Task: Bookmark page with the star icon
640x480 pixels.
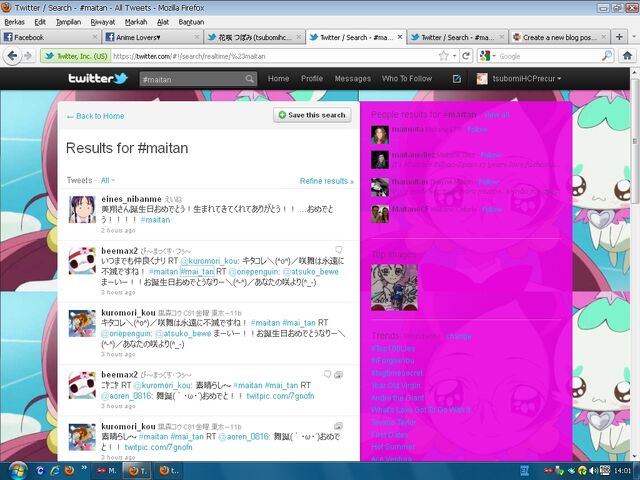Action: click(444, 56)
